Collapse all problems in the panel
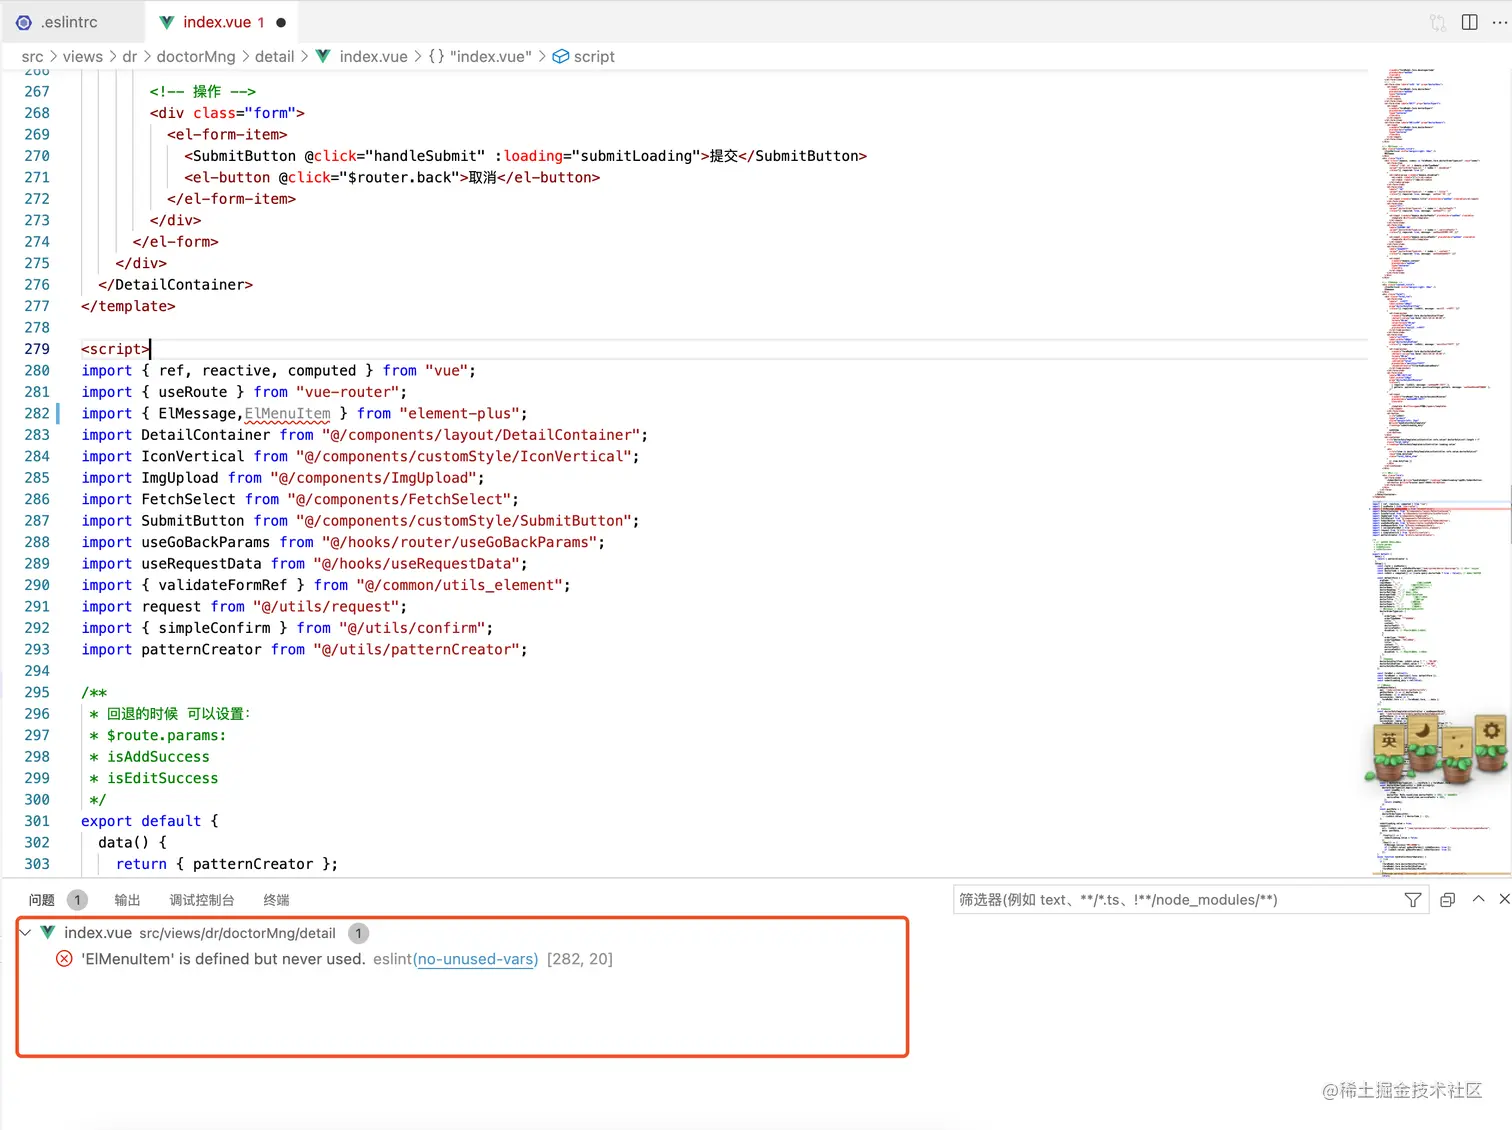Screen dimensions: 1512x1130 pyautogui.click(x=1447, y=900)
